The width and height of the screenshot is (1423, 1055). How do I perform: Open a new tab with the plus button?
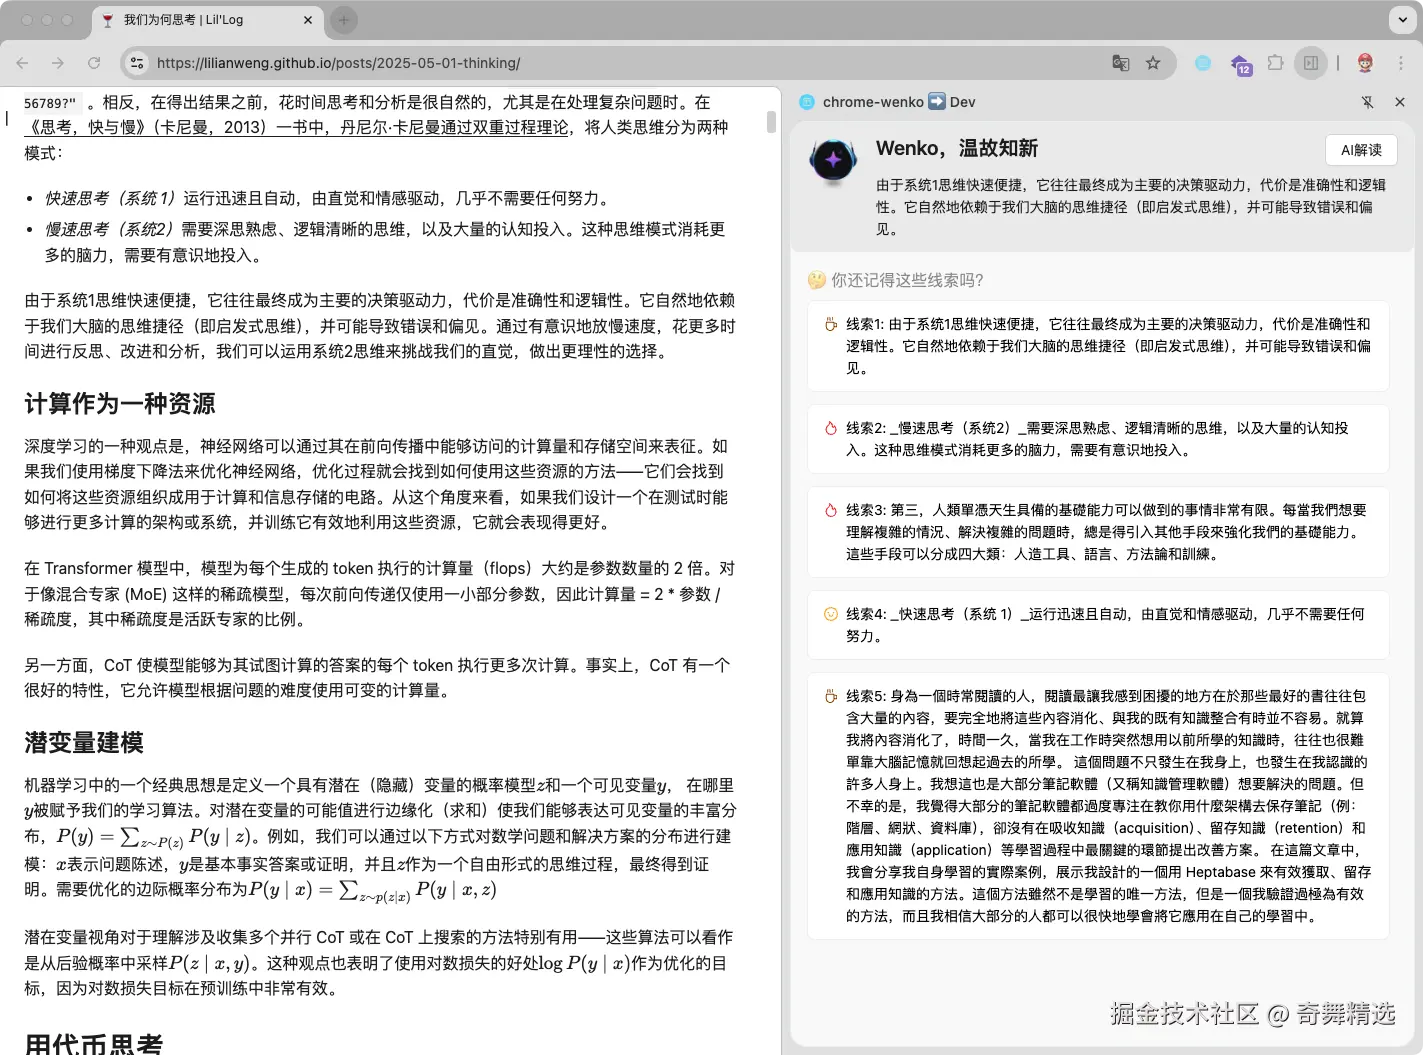tap(343, 19)
